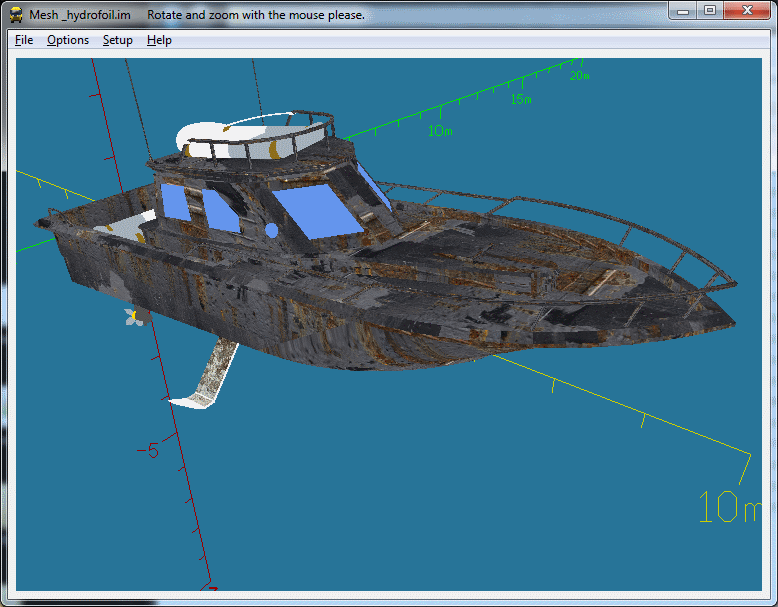Click the green 10m axis label
Image resolution: width=778 pixels, height=607 pixels.
440,131
